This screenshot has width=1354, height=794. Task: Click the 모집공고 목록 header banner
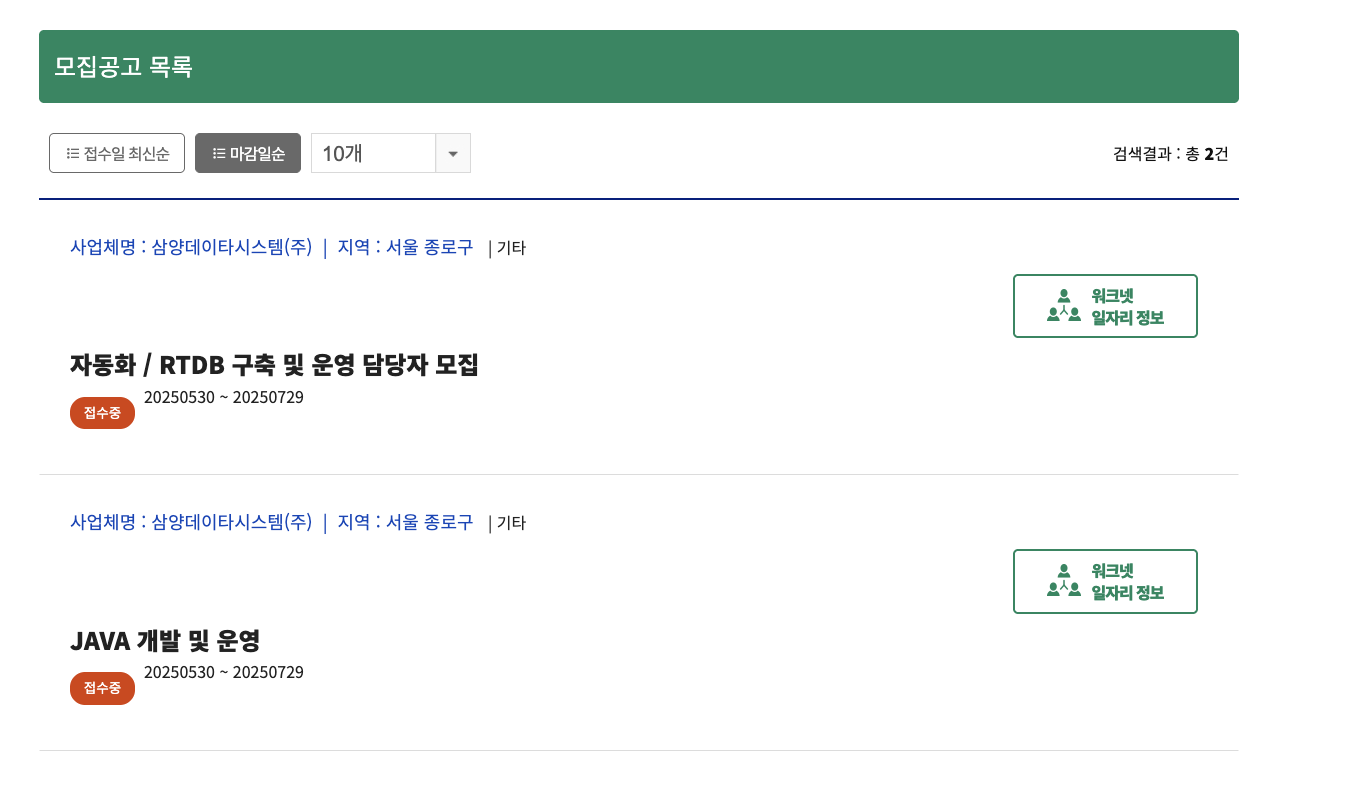tap(638, 66)
